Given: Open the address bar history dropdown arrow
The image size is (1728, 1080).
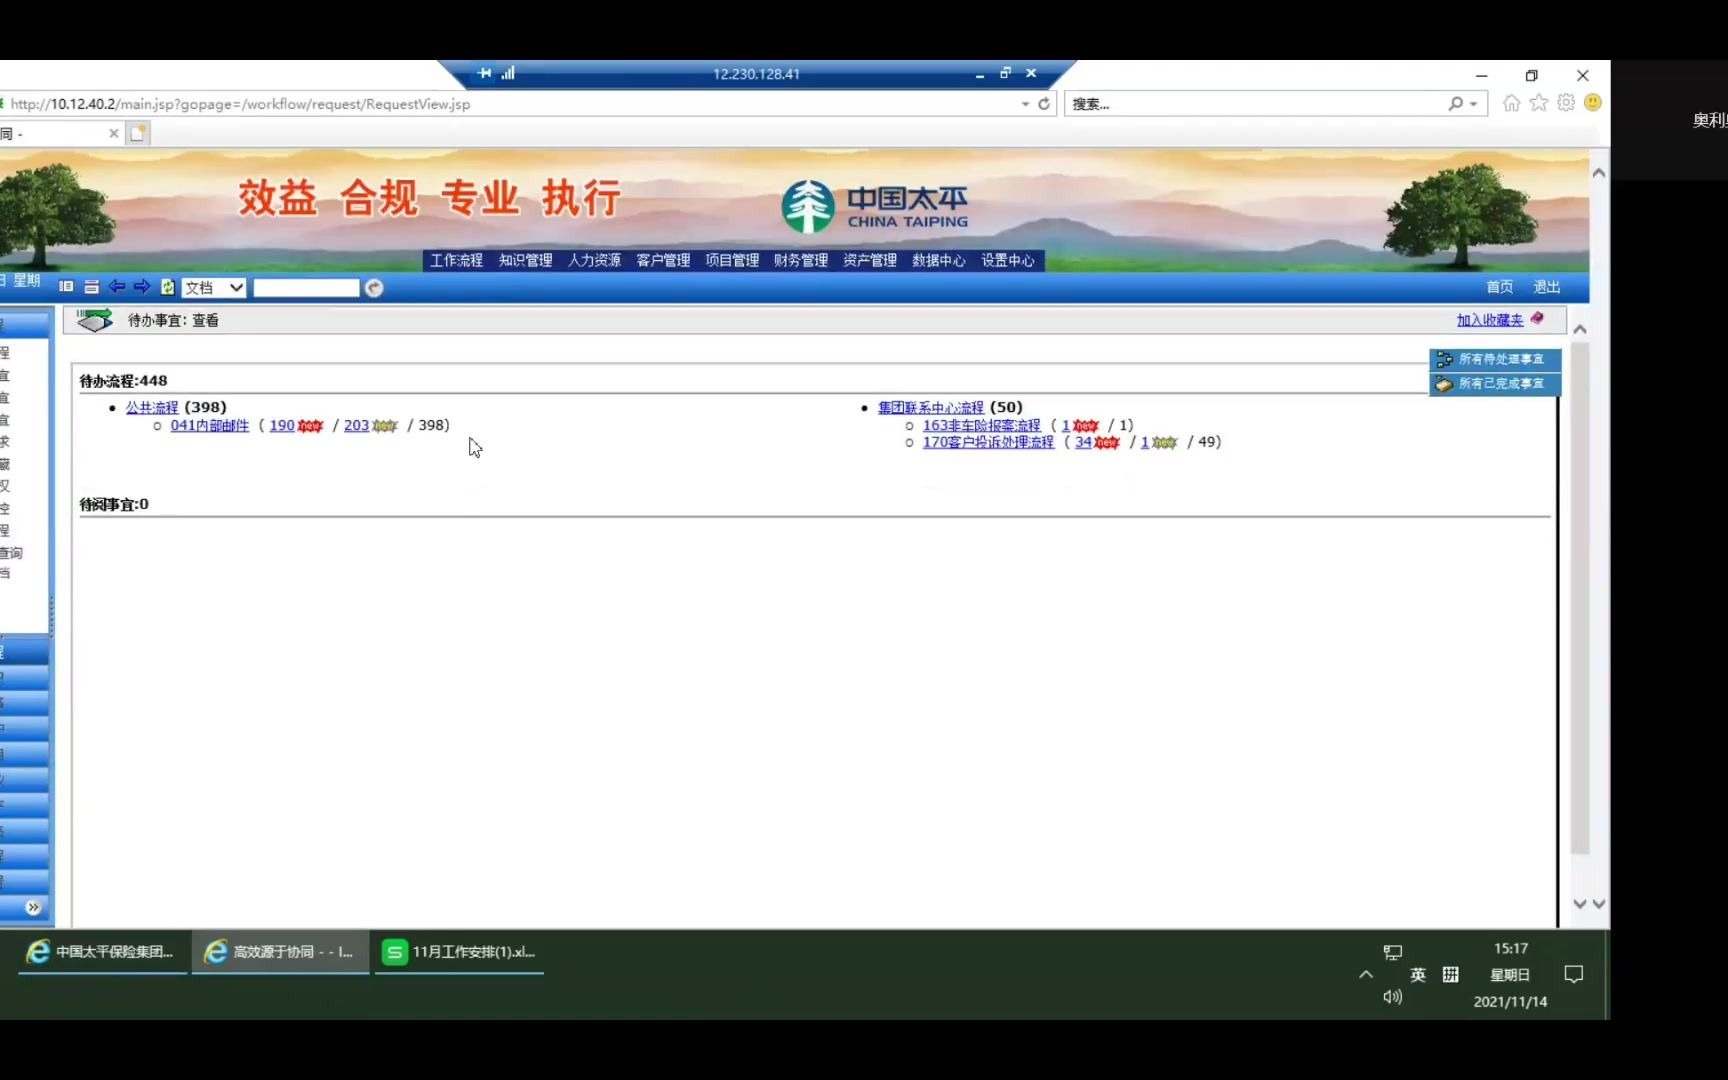Looking at the screenshot, I should (1025, 104).
